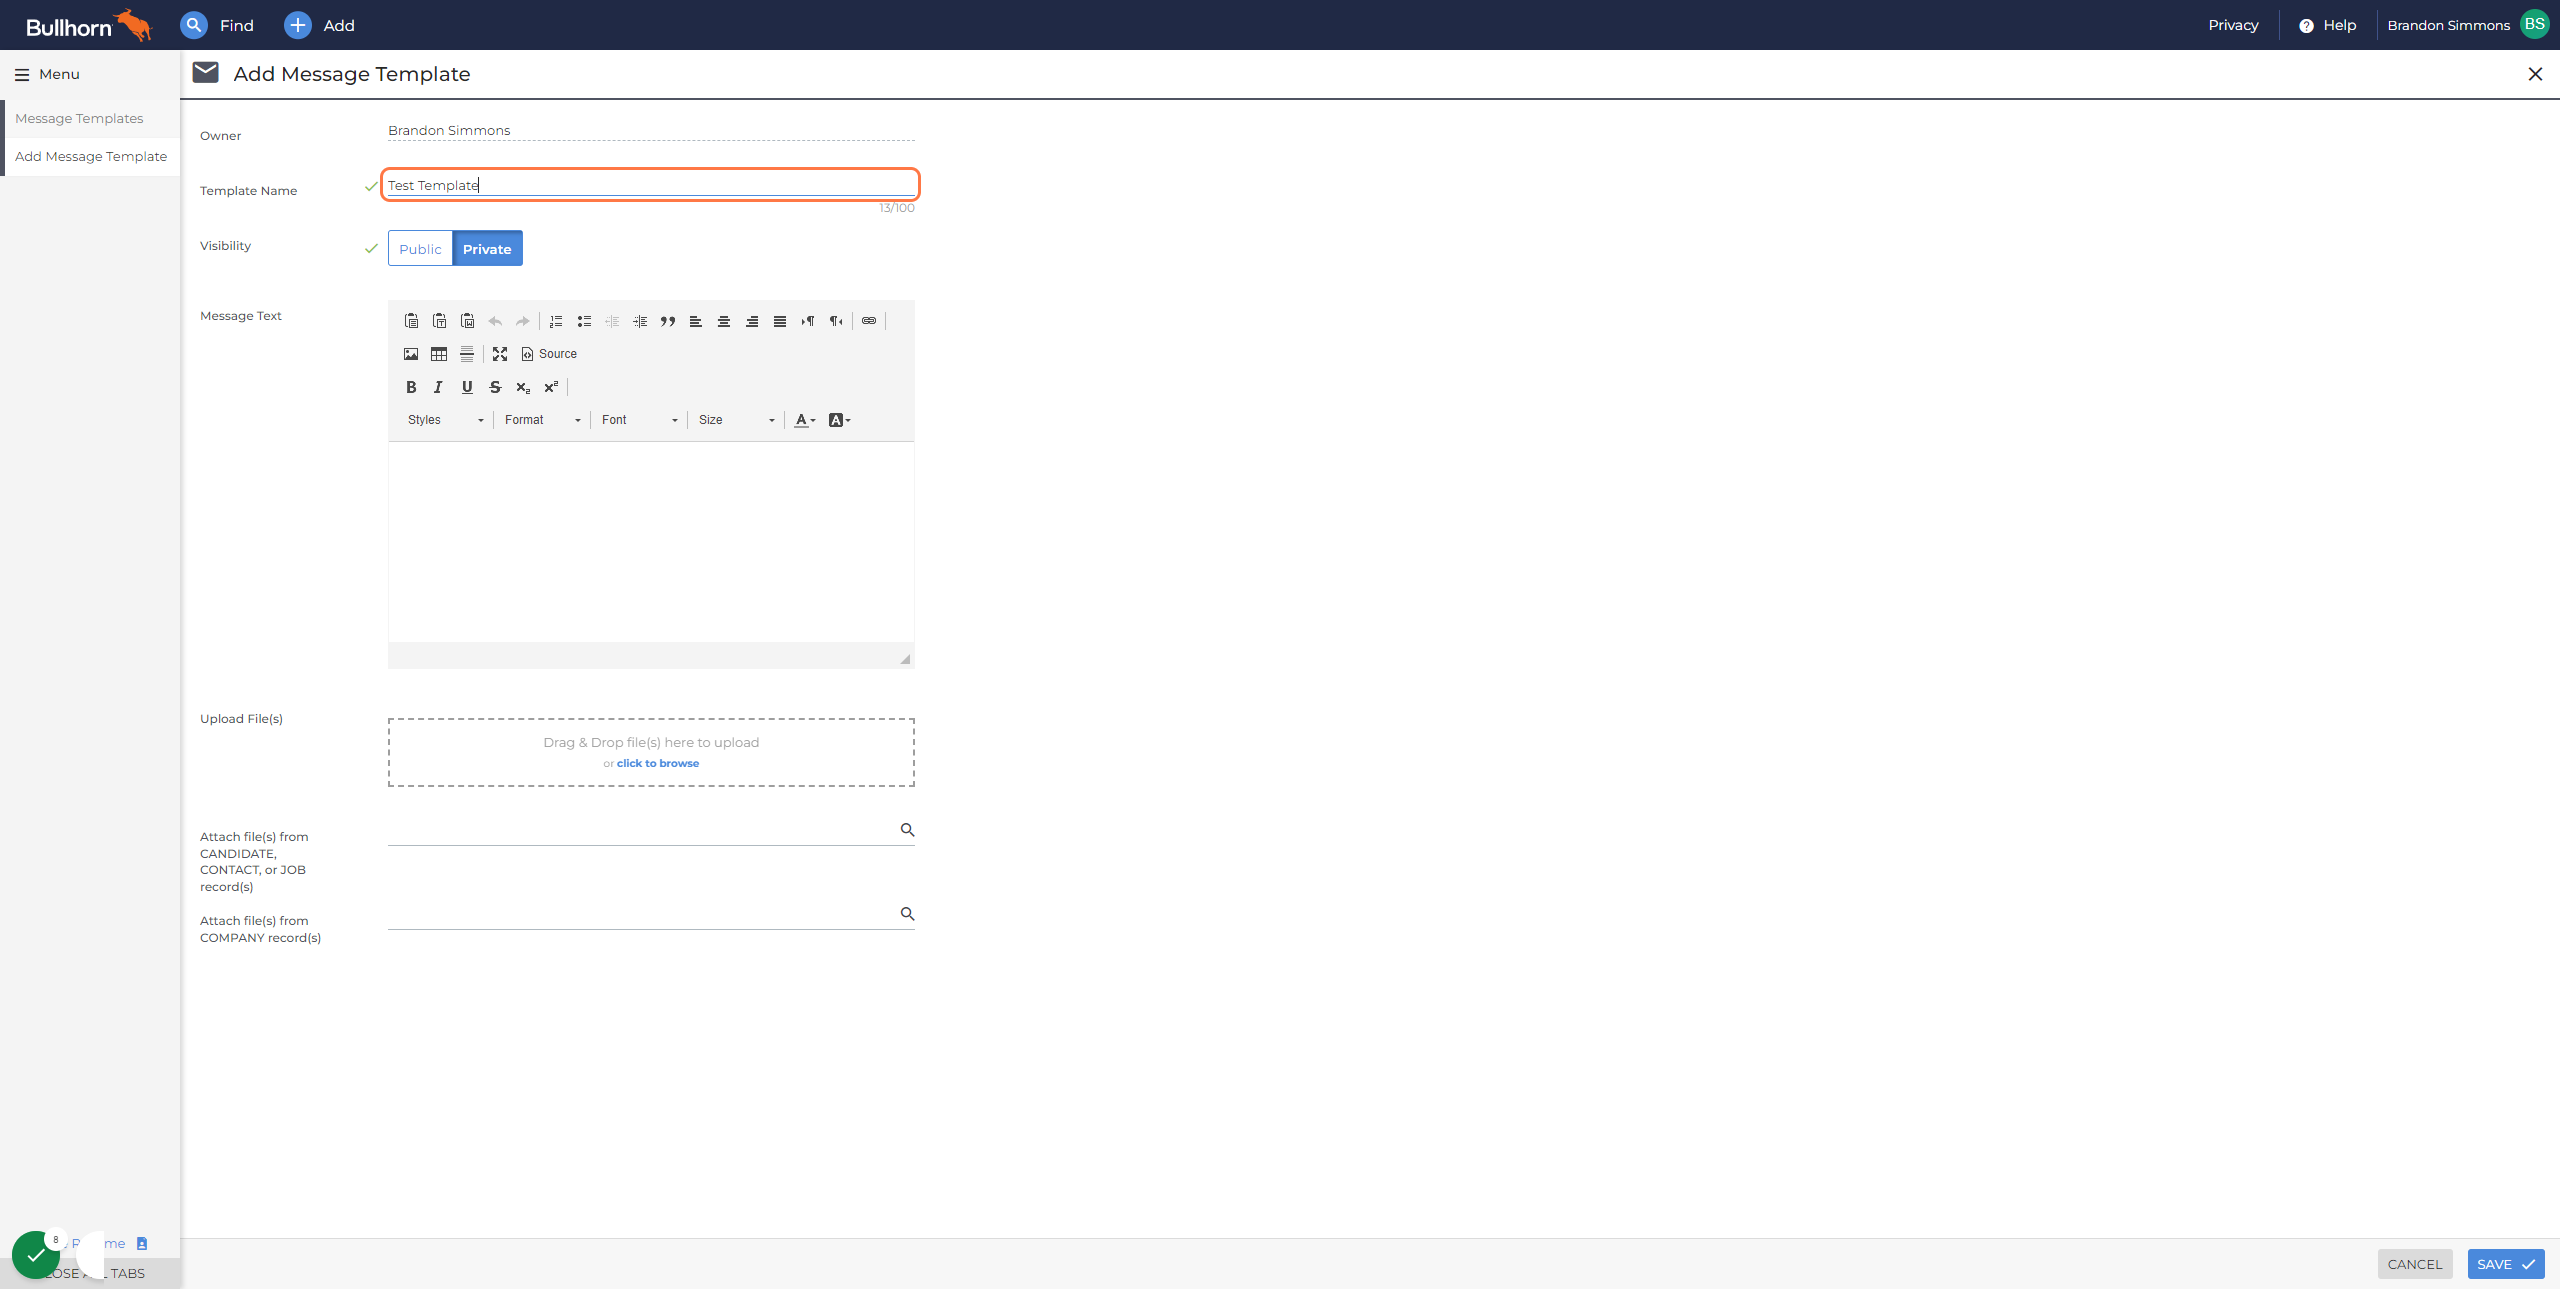Toggle underline formatting
The height and width of the screenshot is (1289, 2560).
click(467, 387)
